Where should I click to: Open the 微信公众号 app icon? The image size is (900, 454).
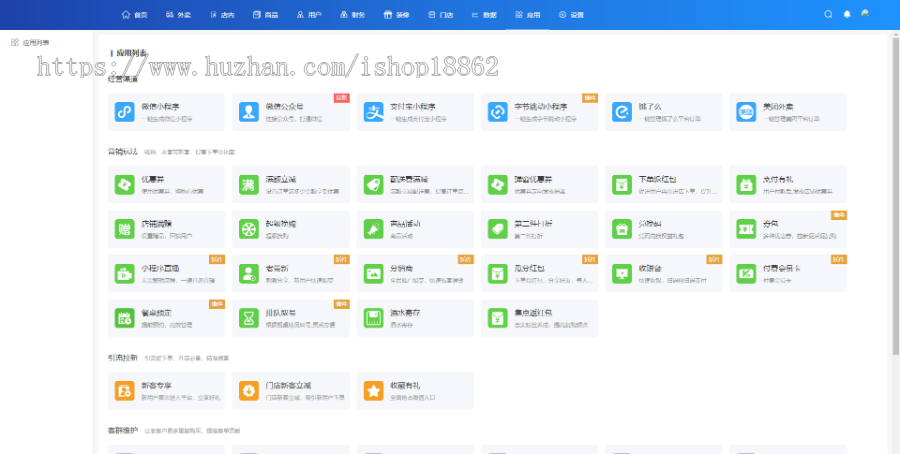coord(249,112)
